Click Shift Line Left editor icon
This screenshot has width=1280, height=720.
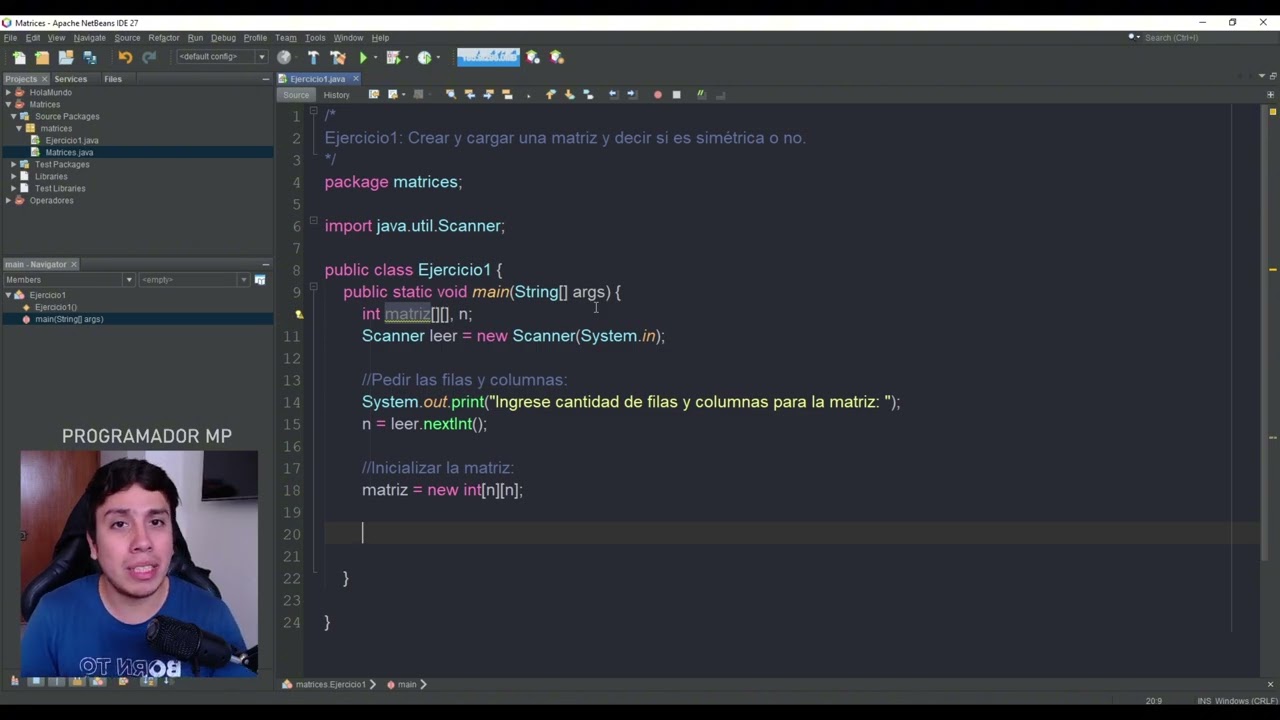613,94
